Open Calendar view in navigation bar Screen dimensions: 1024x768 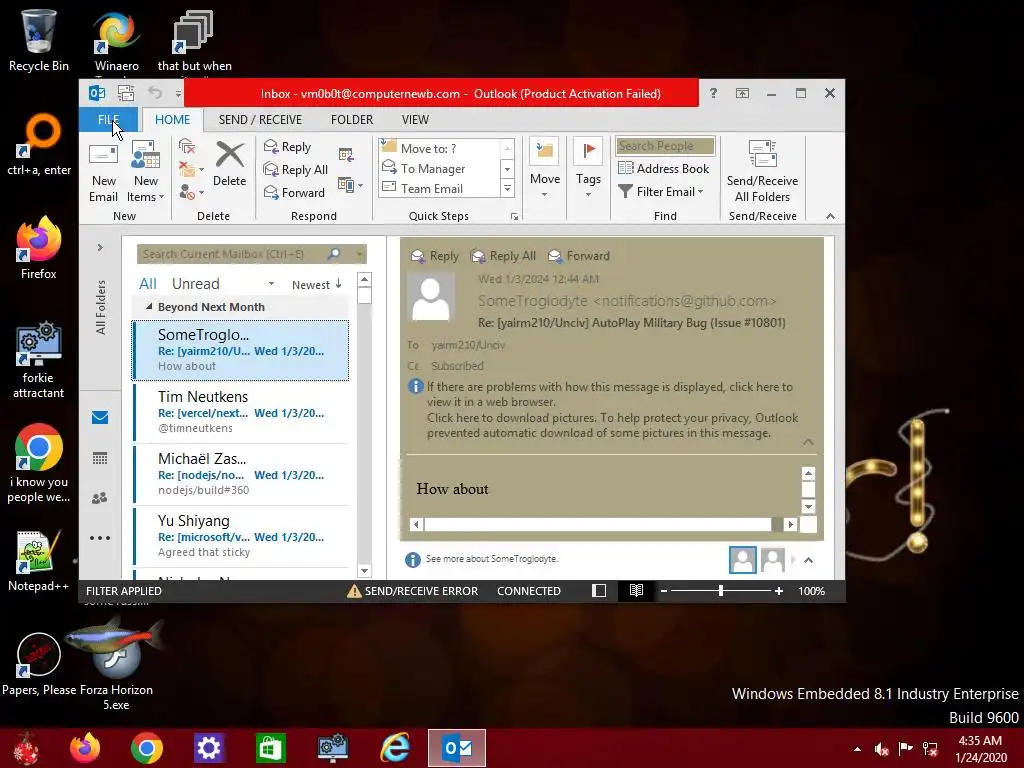pyautogui.click(x=100, y=458)
